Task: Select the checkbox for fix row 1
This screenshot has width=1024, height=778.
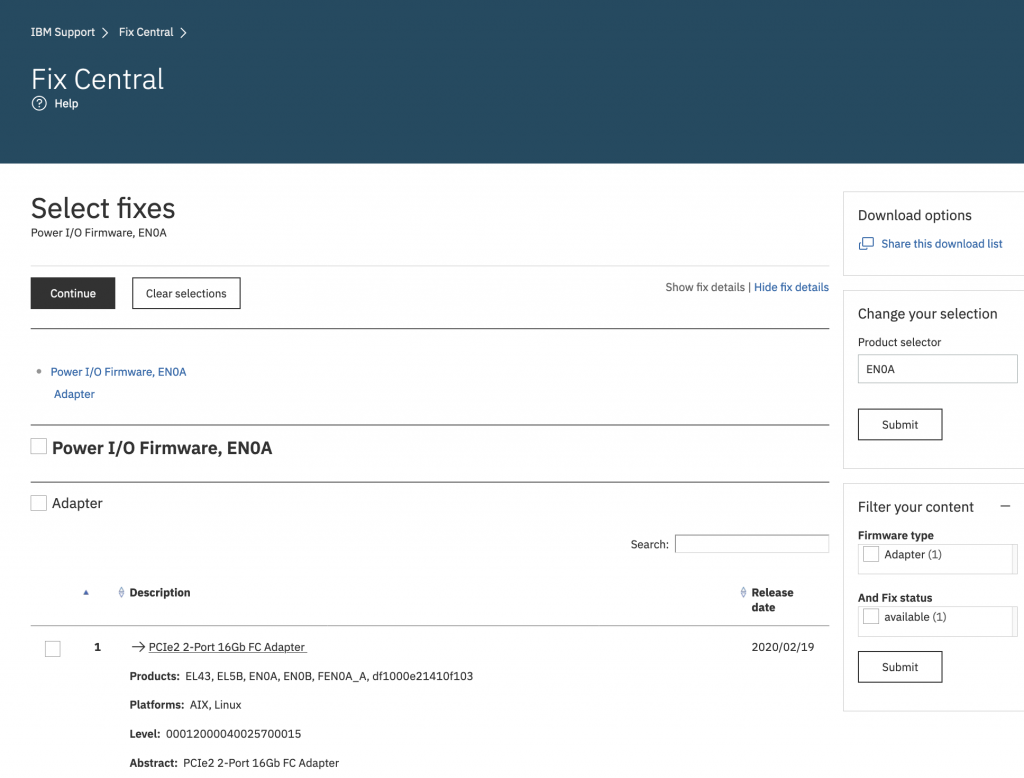Action: click(53, 649)
